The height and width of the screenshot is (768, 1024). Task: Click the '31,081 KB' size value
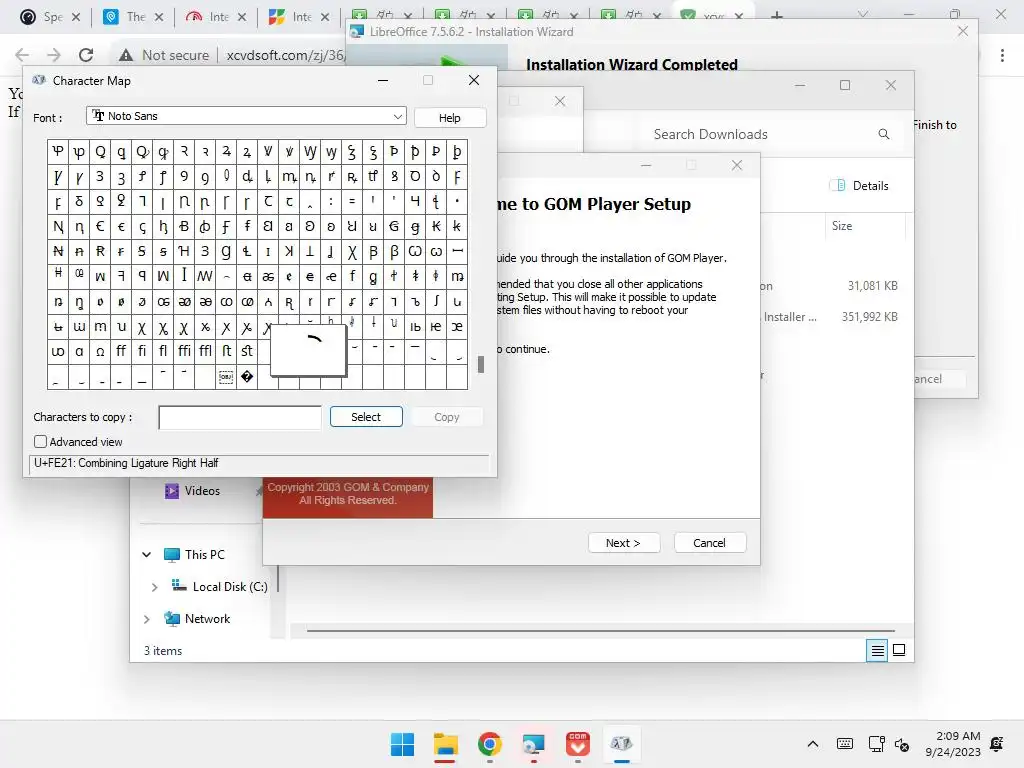(872, 285)
